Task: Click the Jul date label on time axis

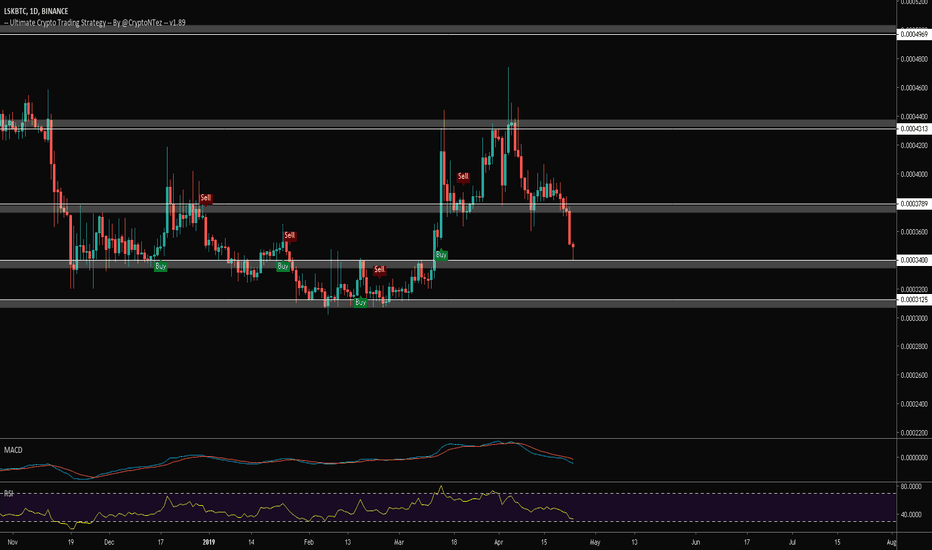Action: click(792, 542)
